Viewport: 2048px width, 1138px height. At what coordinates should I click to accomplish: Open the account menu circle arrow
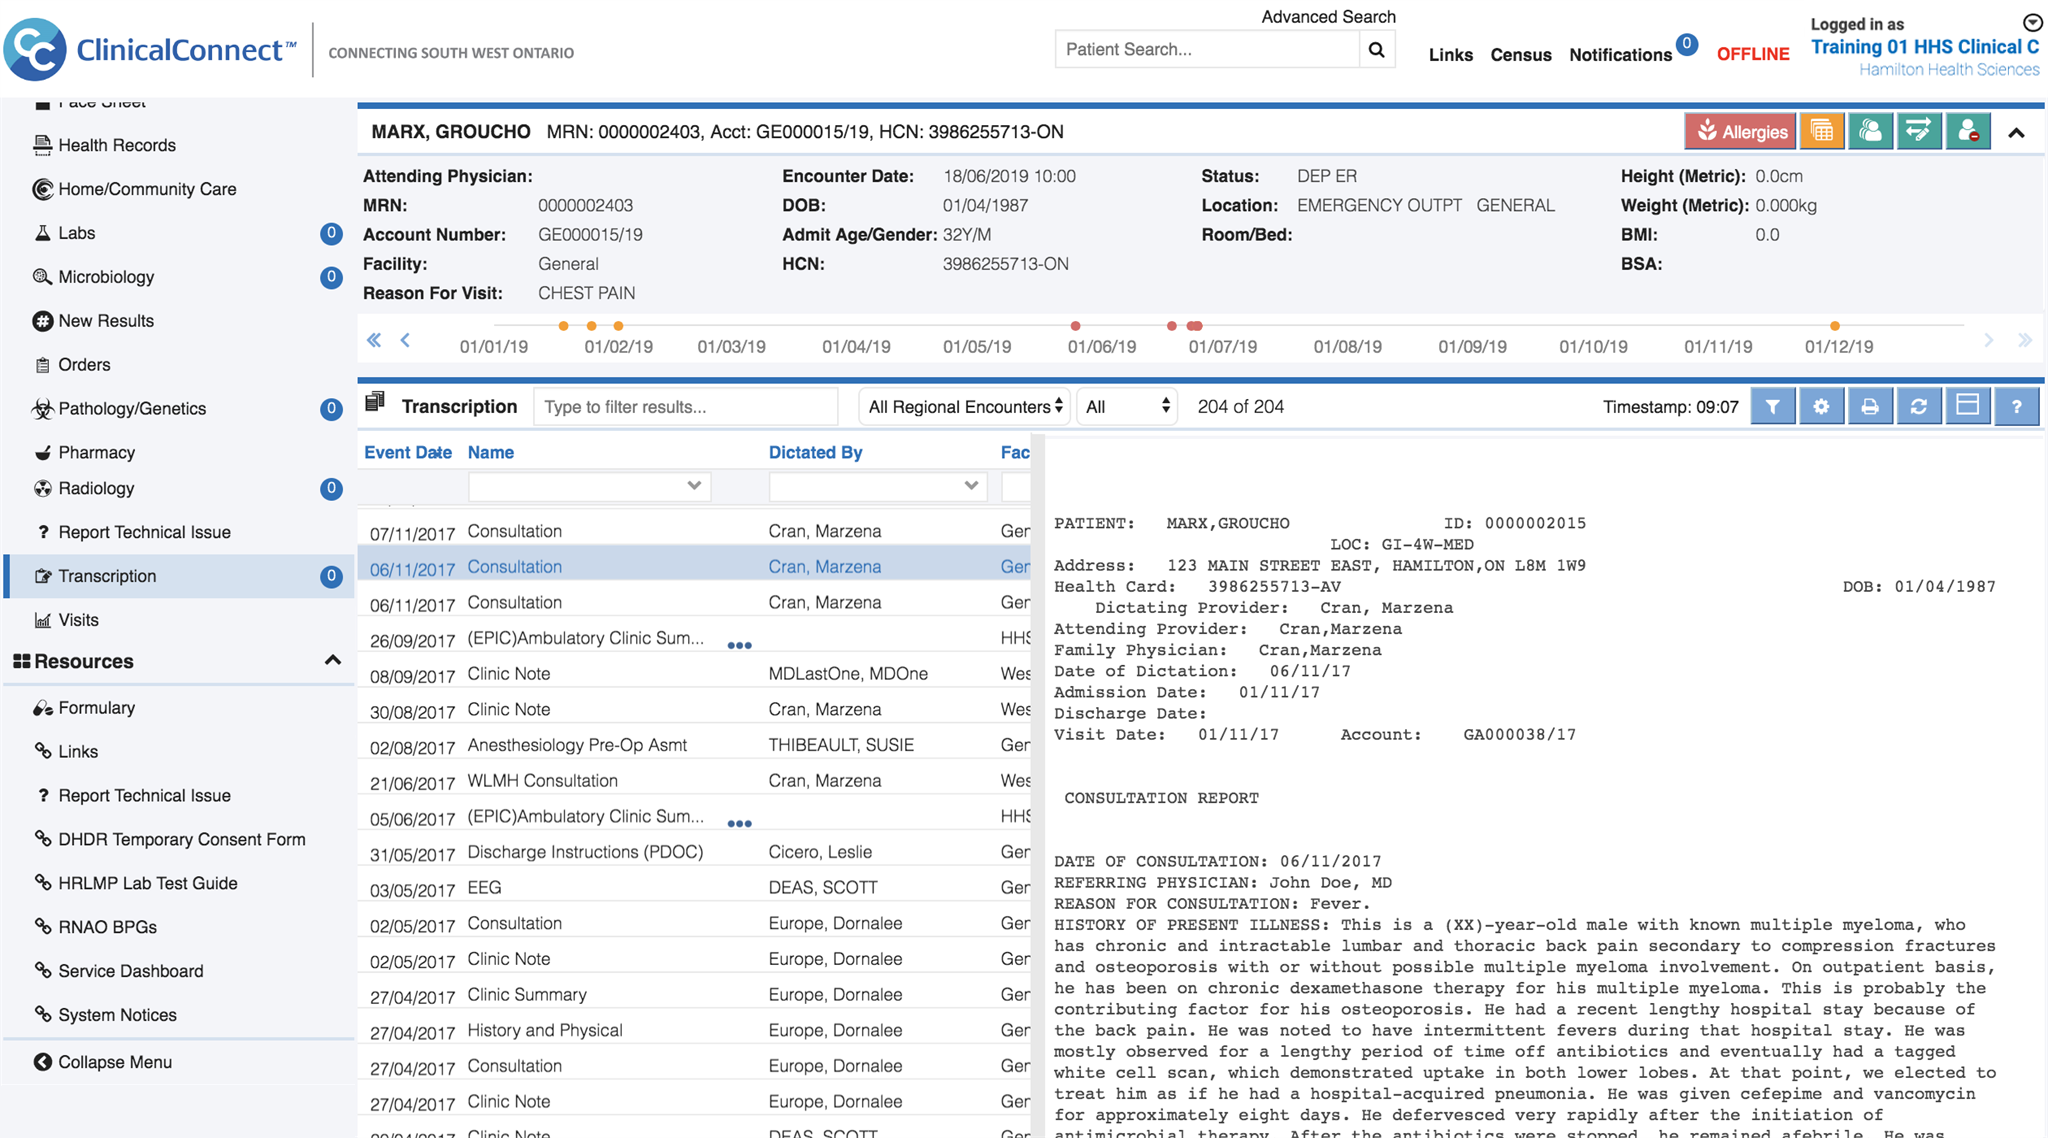click(2033, 22)
